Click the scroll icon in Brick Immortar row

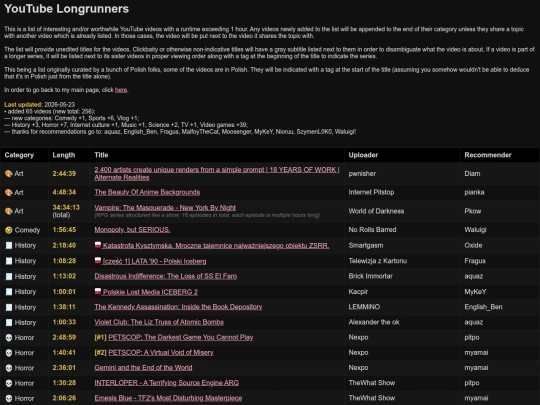(x=9, y=277)
